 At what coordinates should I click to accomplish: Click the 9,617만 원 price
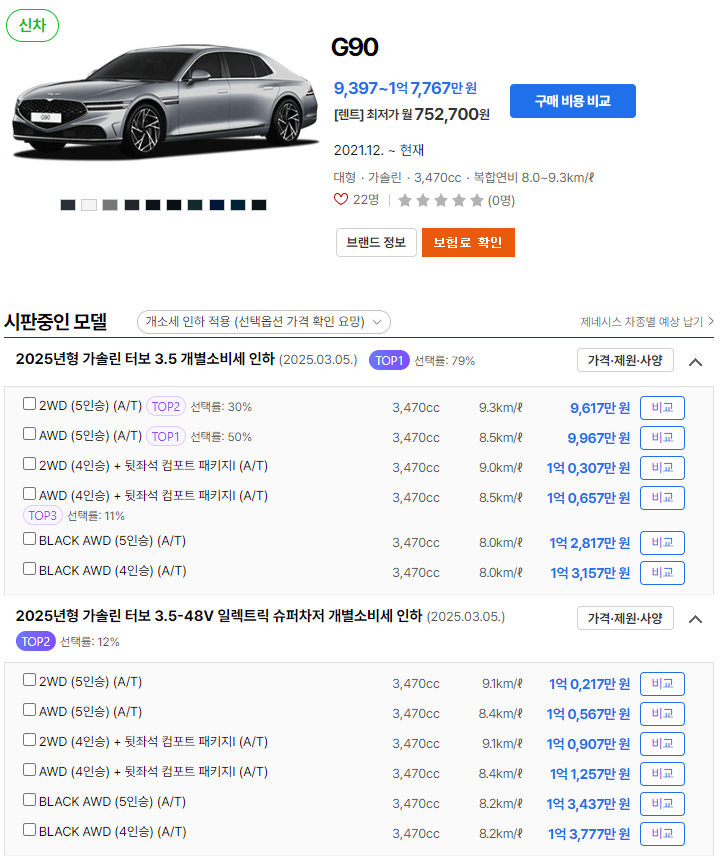coord(599,408)
